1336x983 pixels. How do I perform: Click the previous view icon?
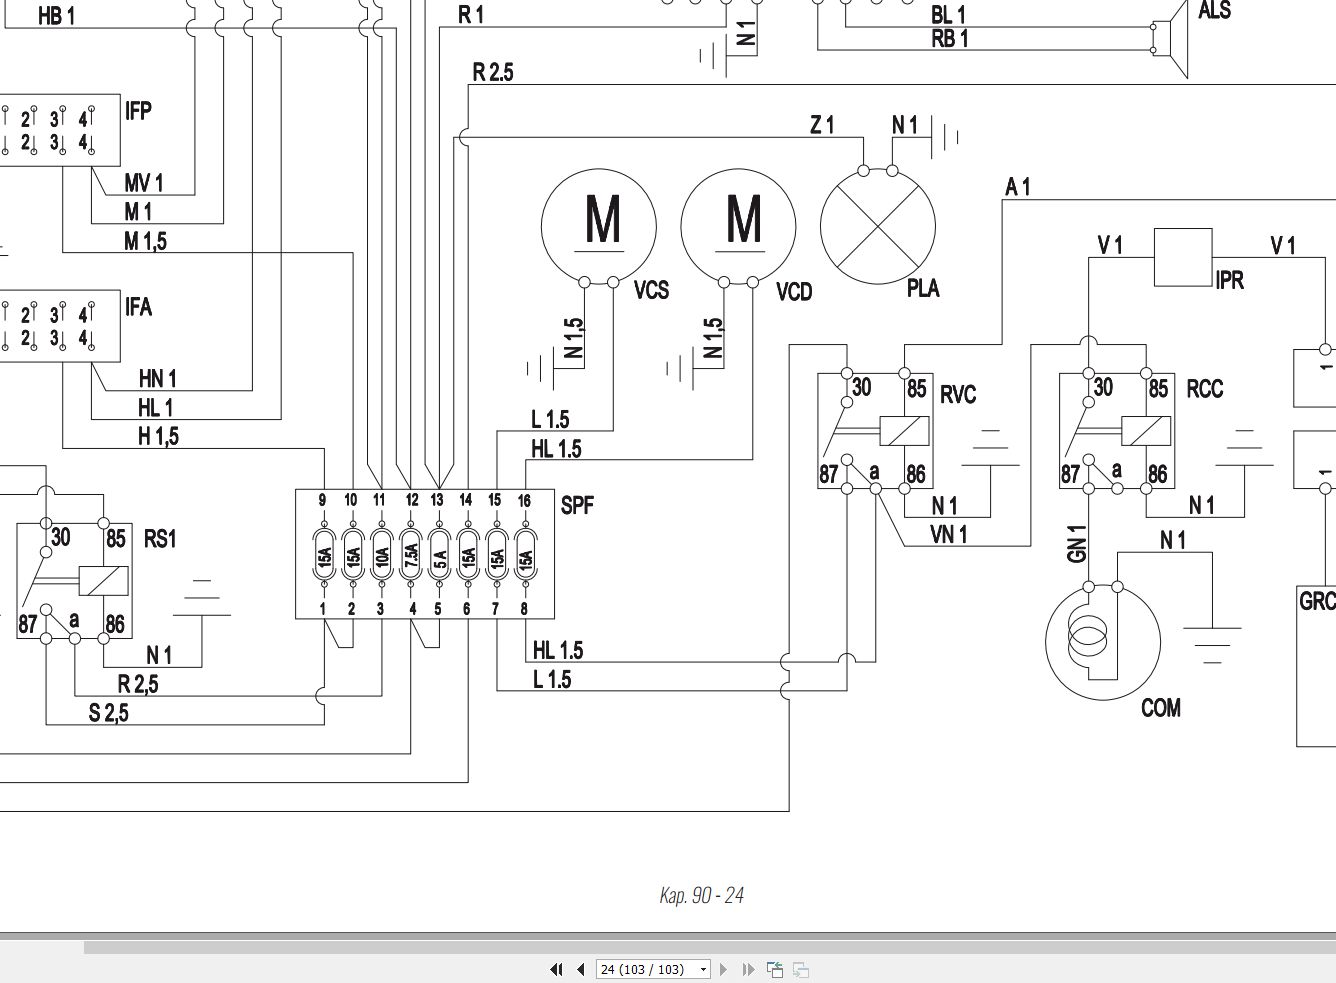click(x=775, y=969)
